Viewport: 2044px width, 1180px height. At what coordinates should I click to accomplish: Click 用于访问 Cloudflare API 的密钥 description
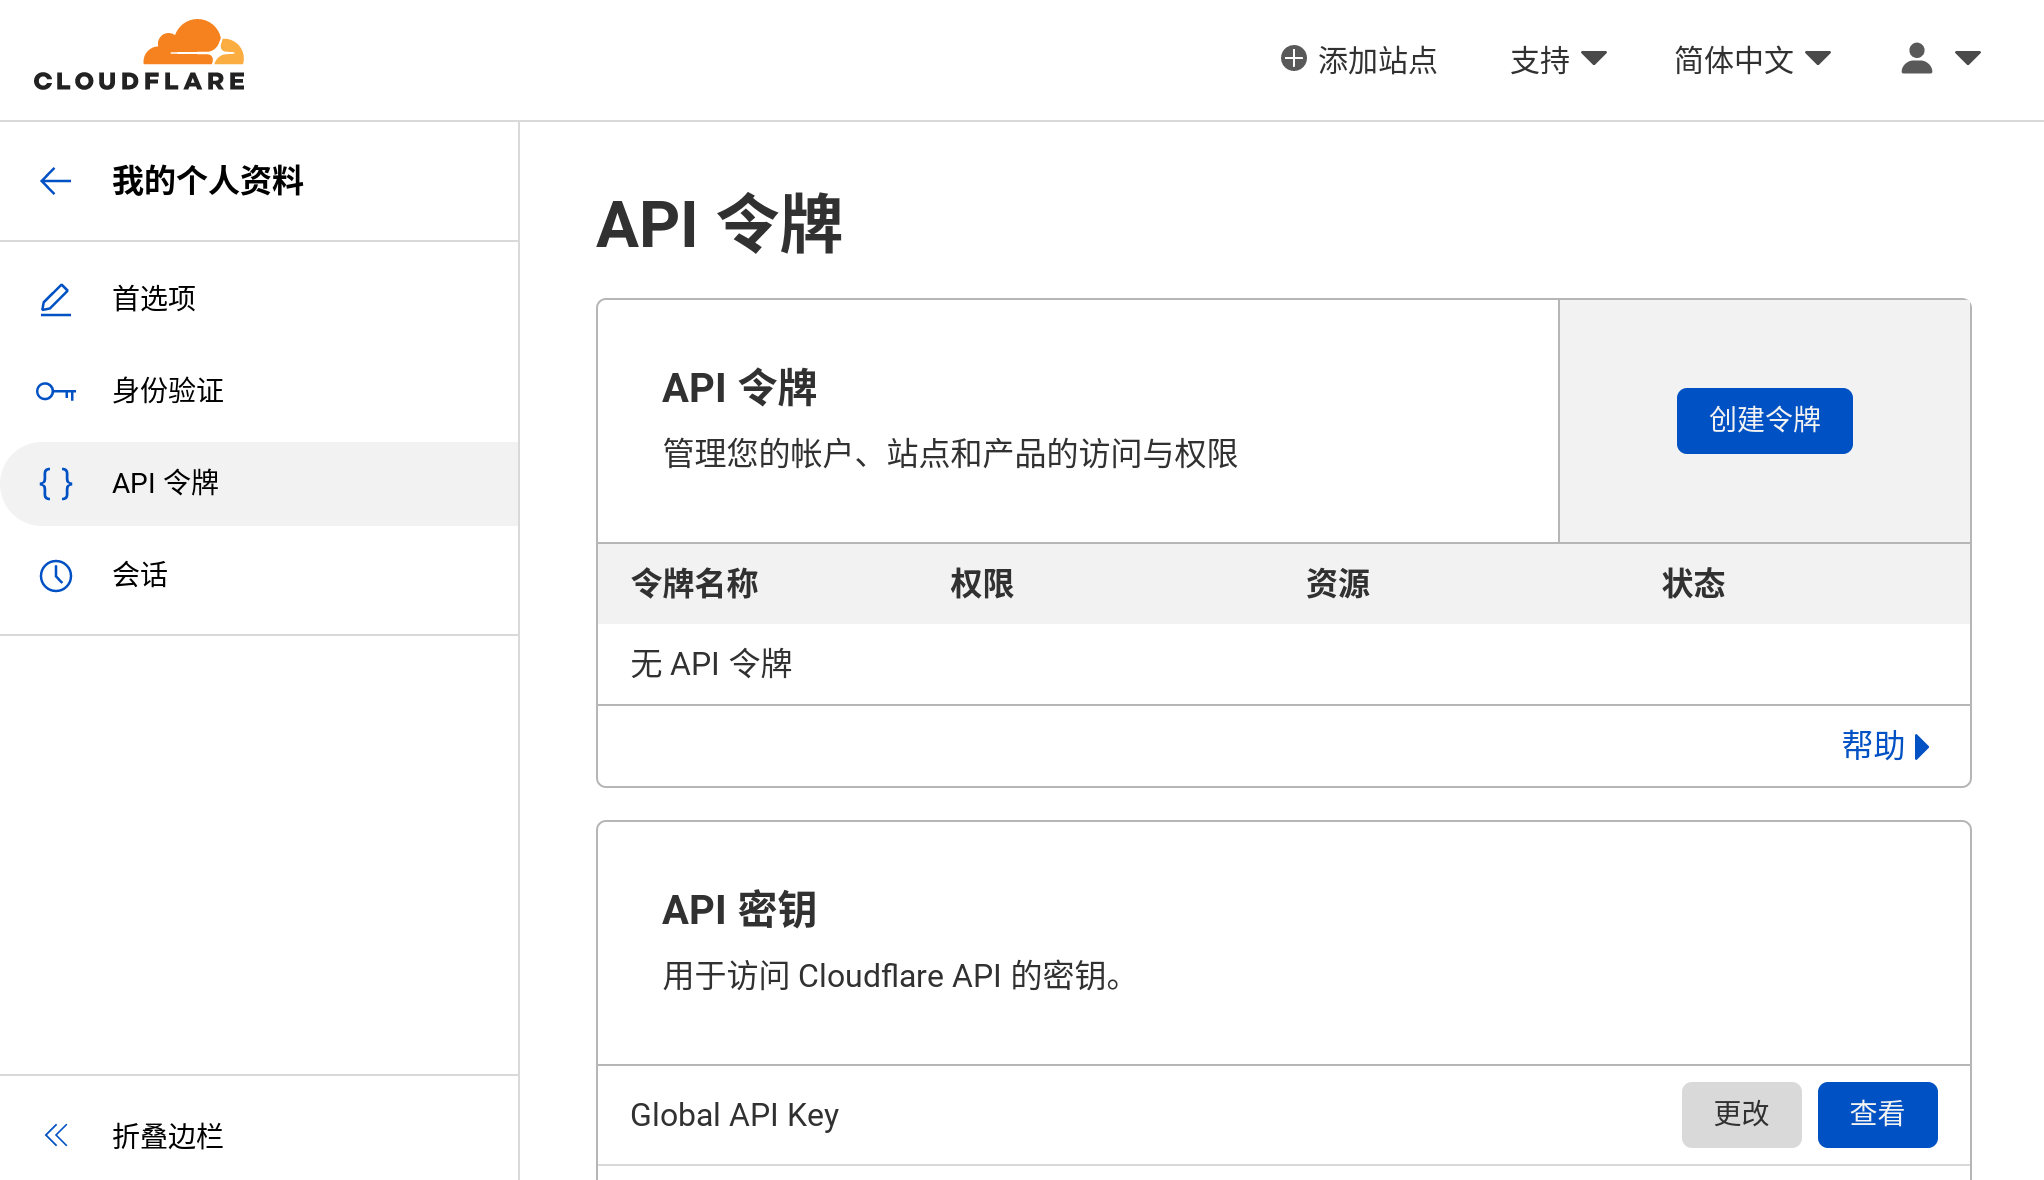(x=893, y=976)
